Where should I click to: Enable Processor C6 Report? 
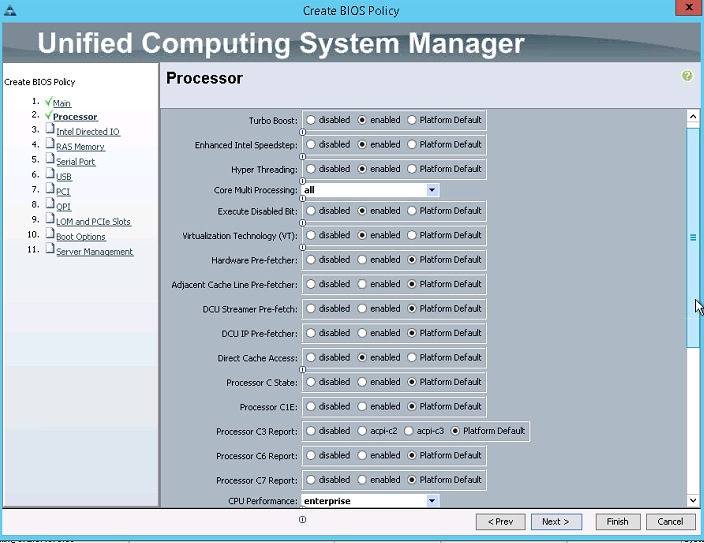point(362,455)
